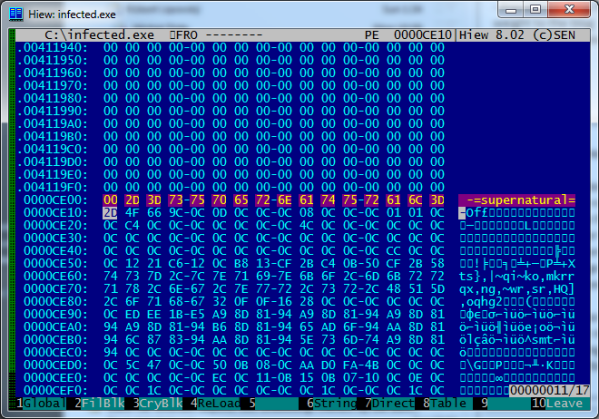599x419 pixels.
Task: Click address label .00411940:
Action: coord(52,48)
